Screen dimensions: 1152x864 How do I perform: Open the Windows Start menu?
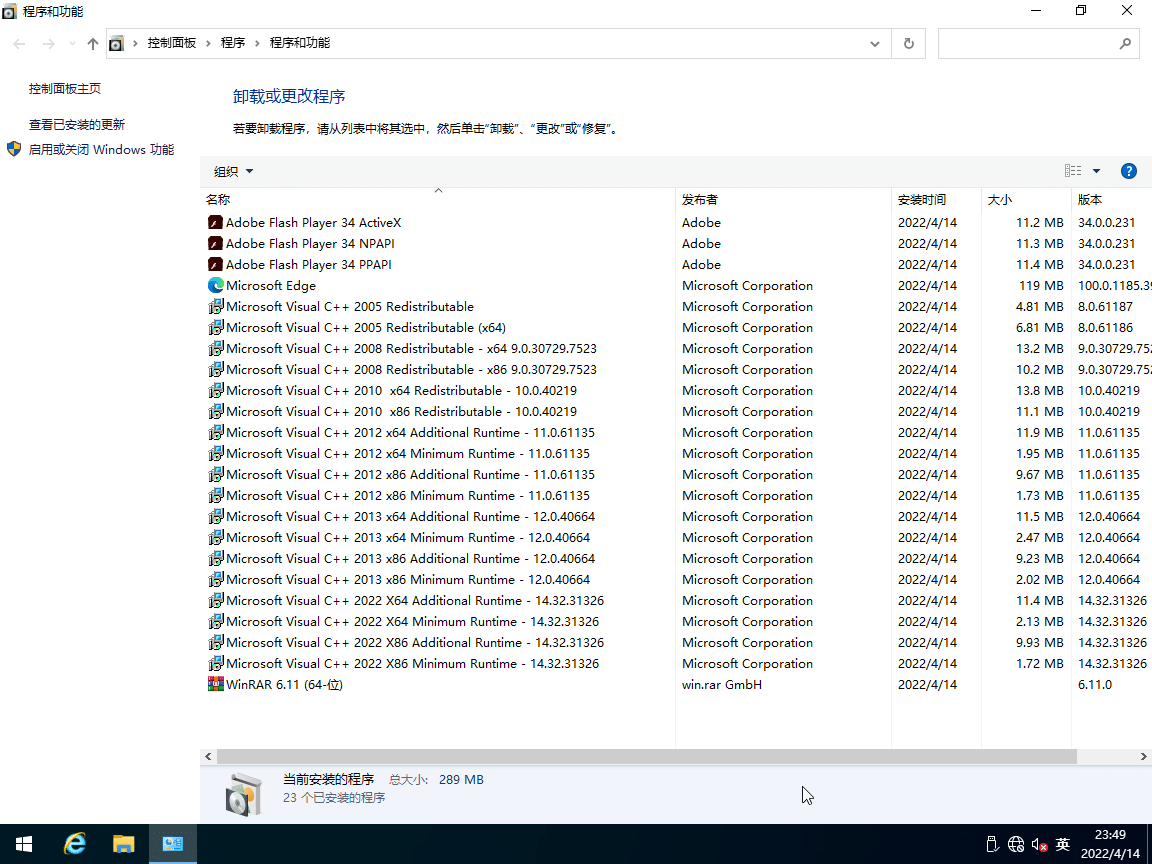[x=24, y=844]
